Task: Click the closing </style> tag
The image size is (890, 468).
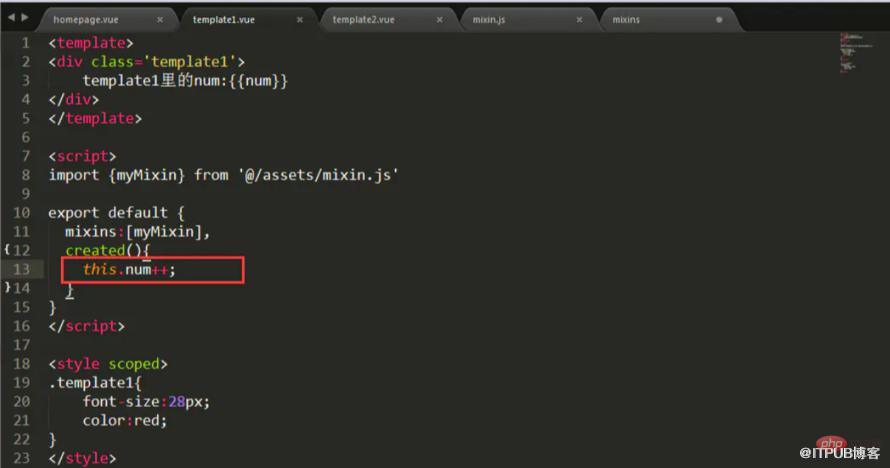Action: pos(82,458)
